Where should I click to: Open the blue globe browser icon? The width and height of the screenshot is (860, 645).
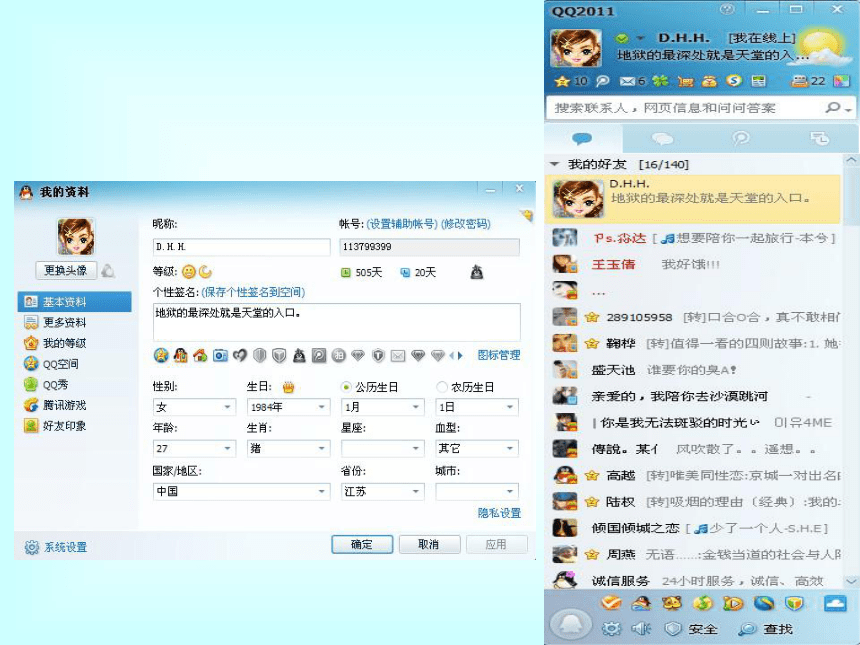point(763,603)
